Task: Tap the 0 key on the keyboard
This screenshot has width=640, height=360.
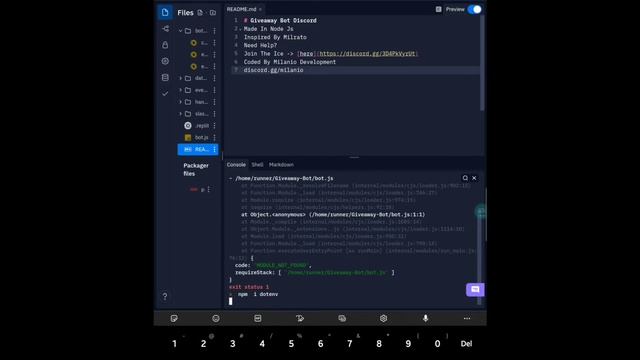Action: pyautogui.click(x=437, y=344)
